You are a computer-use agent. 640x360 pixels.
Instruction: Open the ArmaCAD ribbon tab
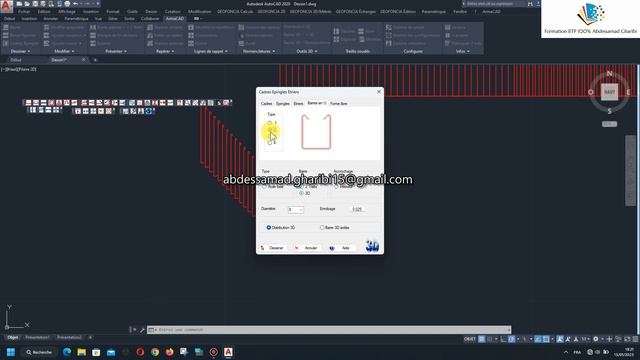[175, 18]
